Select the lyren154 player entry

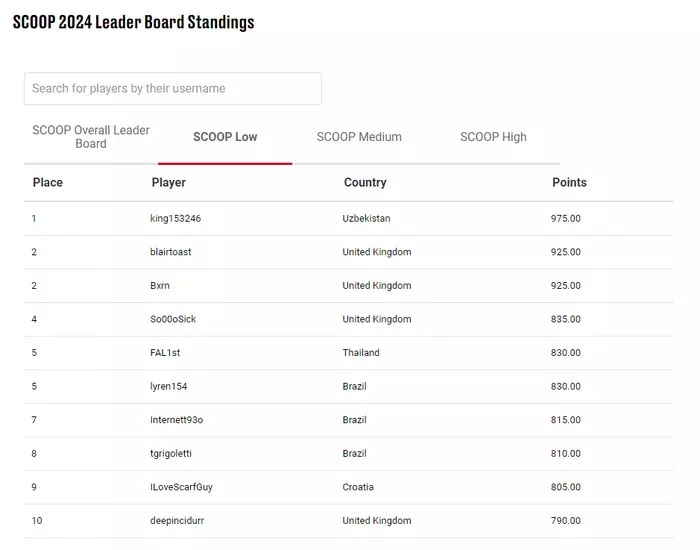[169, 387]
